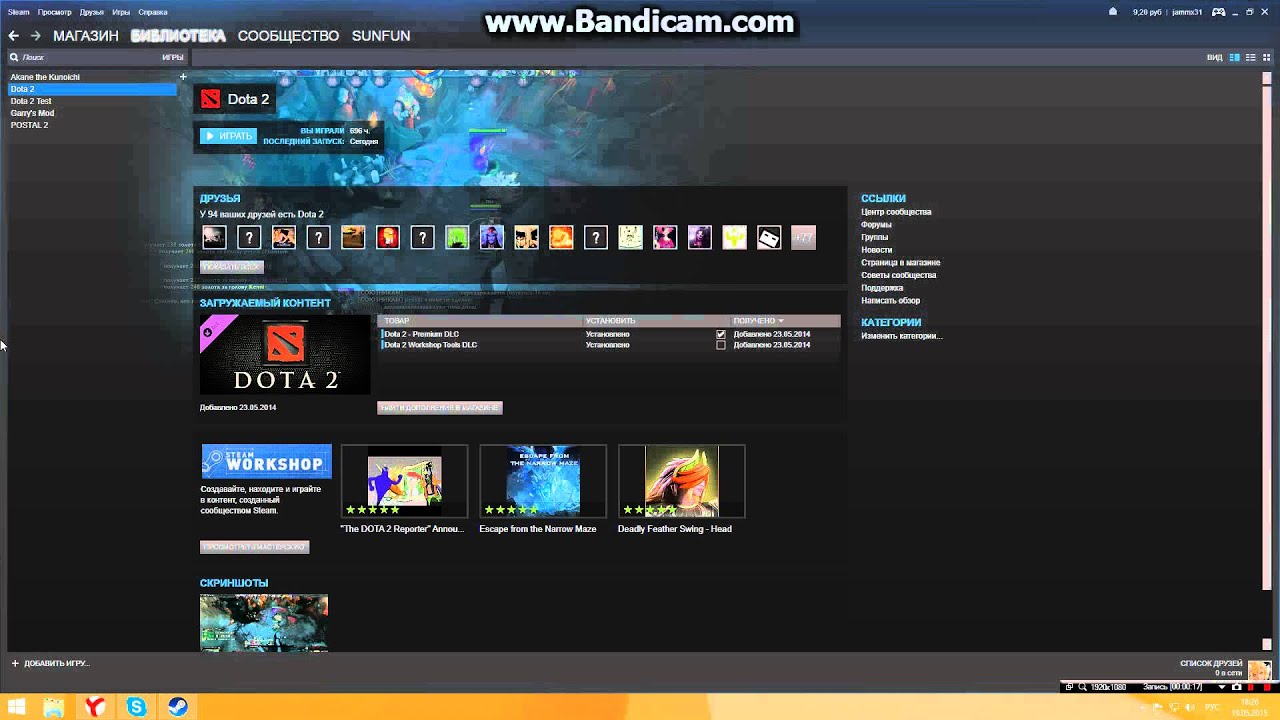The image size is (1280, 720).
Task: Open the Просмотр menu
Action: pyautogui.click(x=54, y=12)
